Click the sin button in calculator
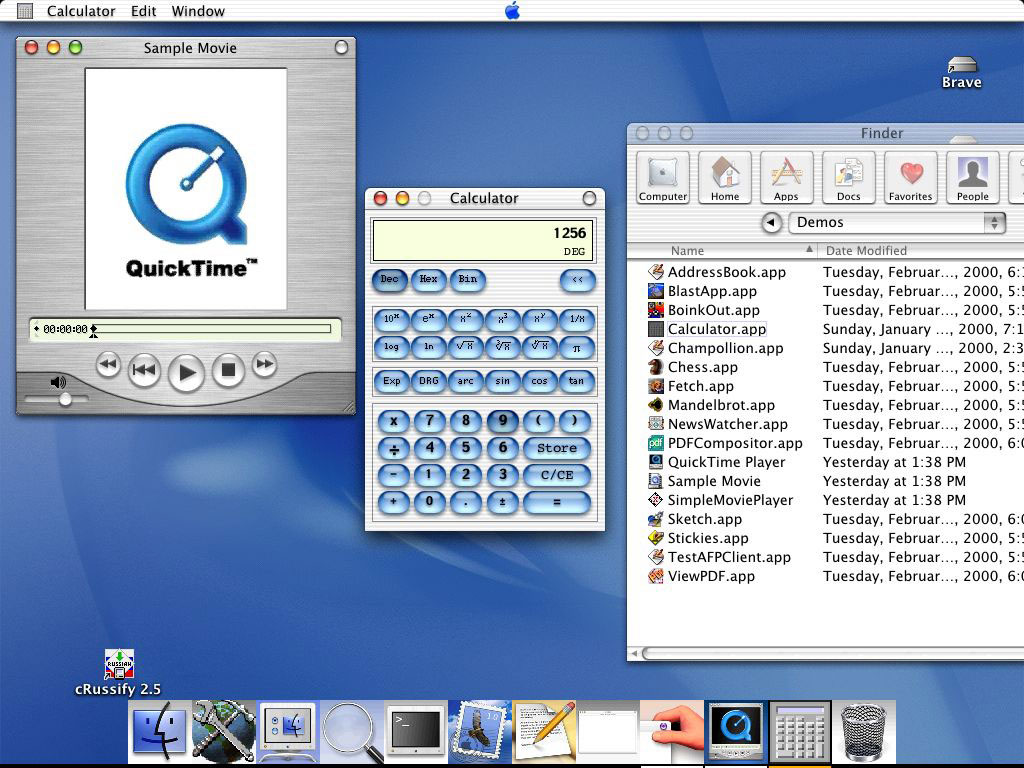The image size is (1024, 768). click(x=502, y=381)
